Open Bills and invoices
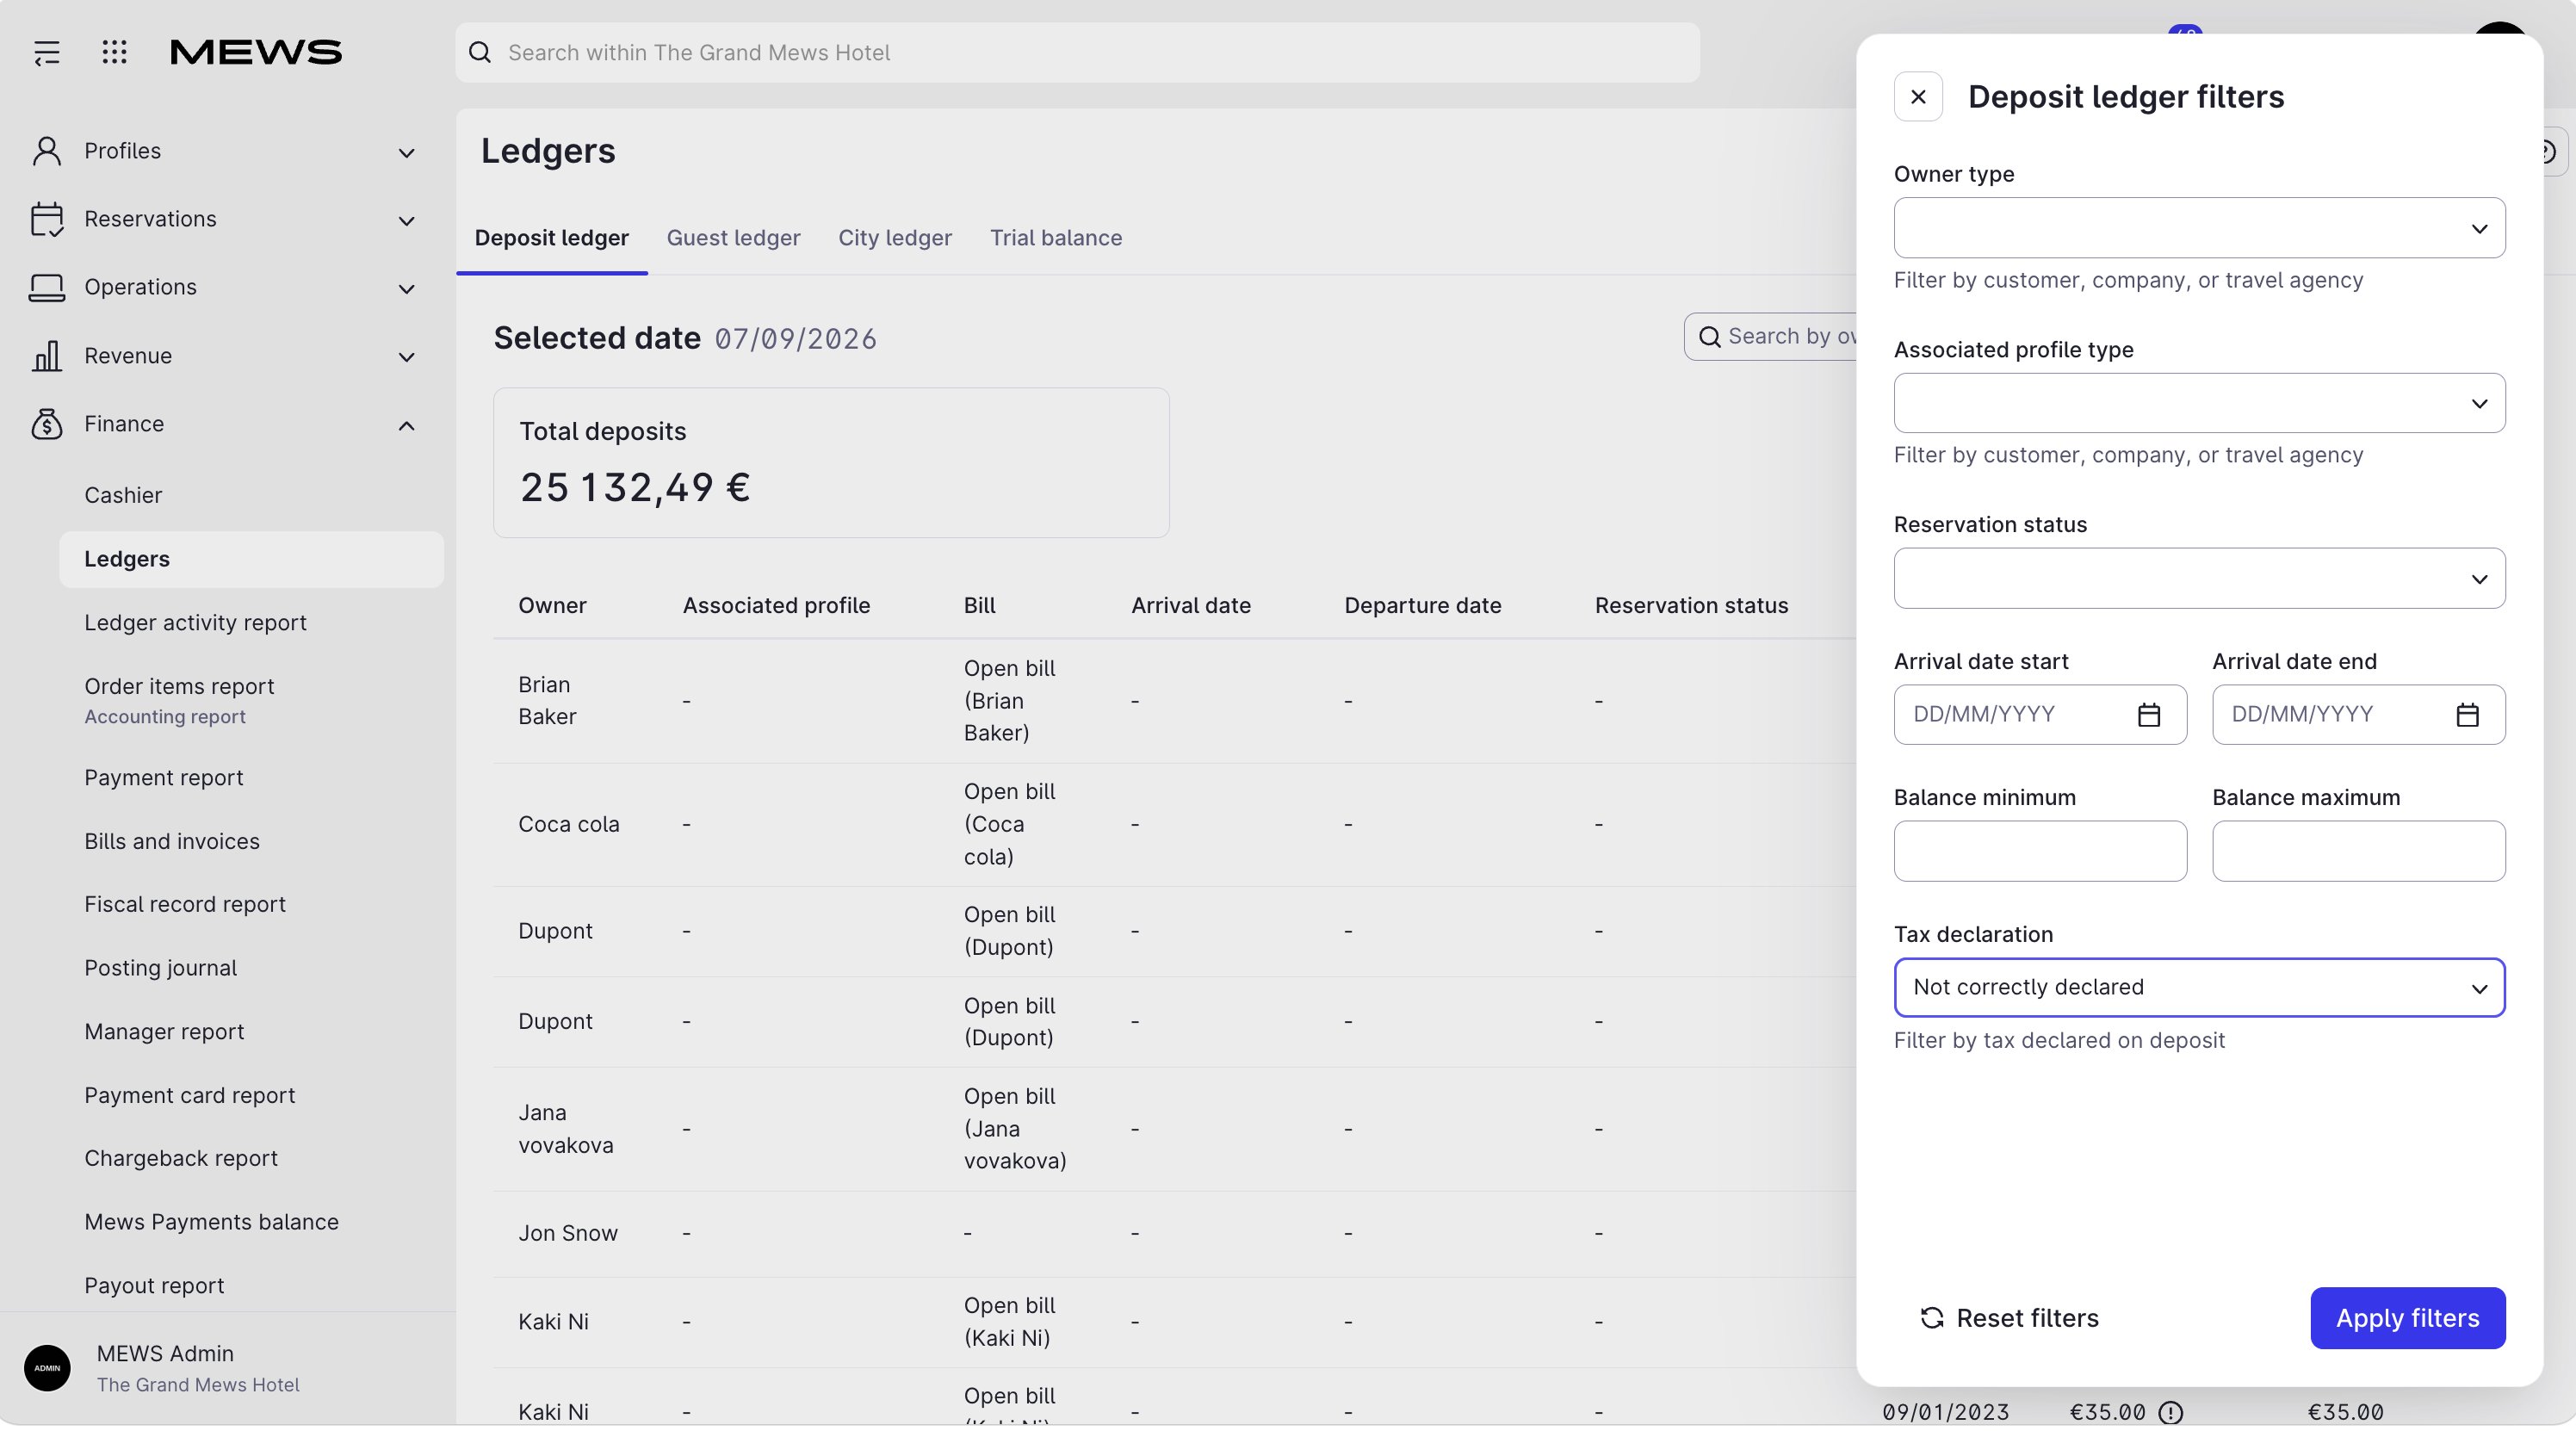Screen dimensions: 2576x1431 click(x=172, y=842)
